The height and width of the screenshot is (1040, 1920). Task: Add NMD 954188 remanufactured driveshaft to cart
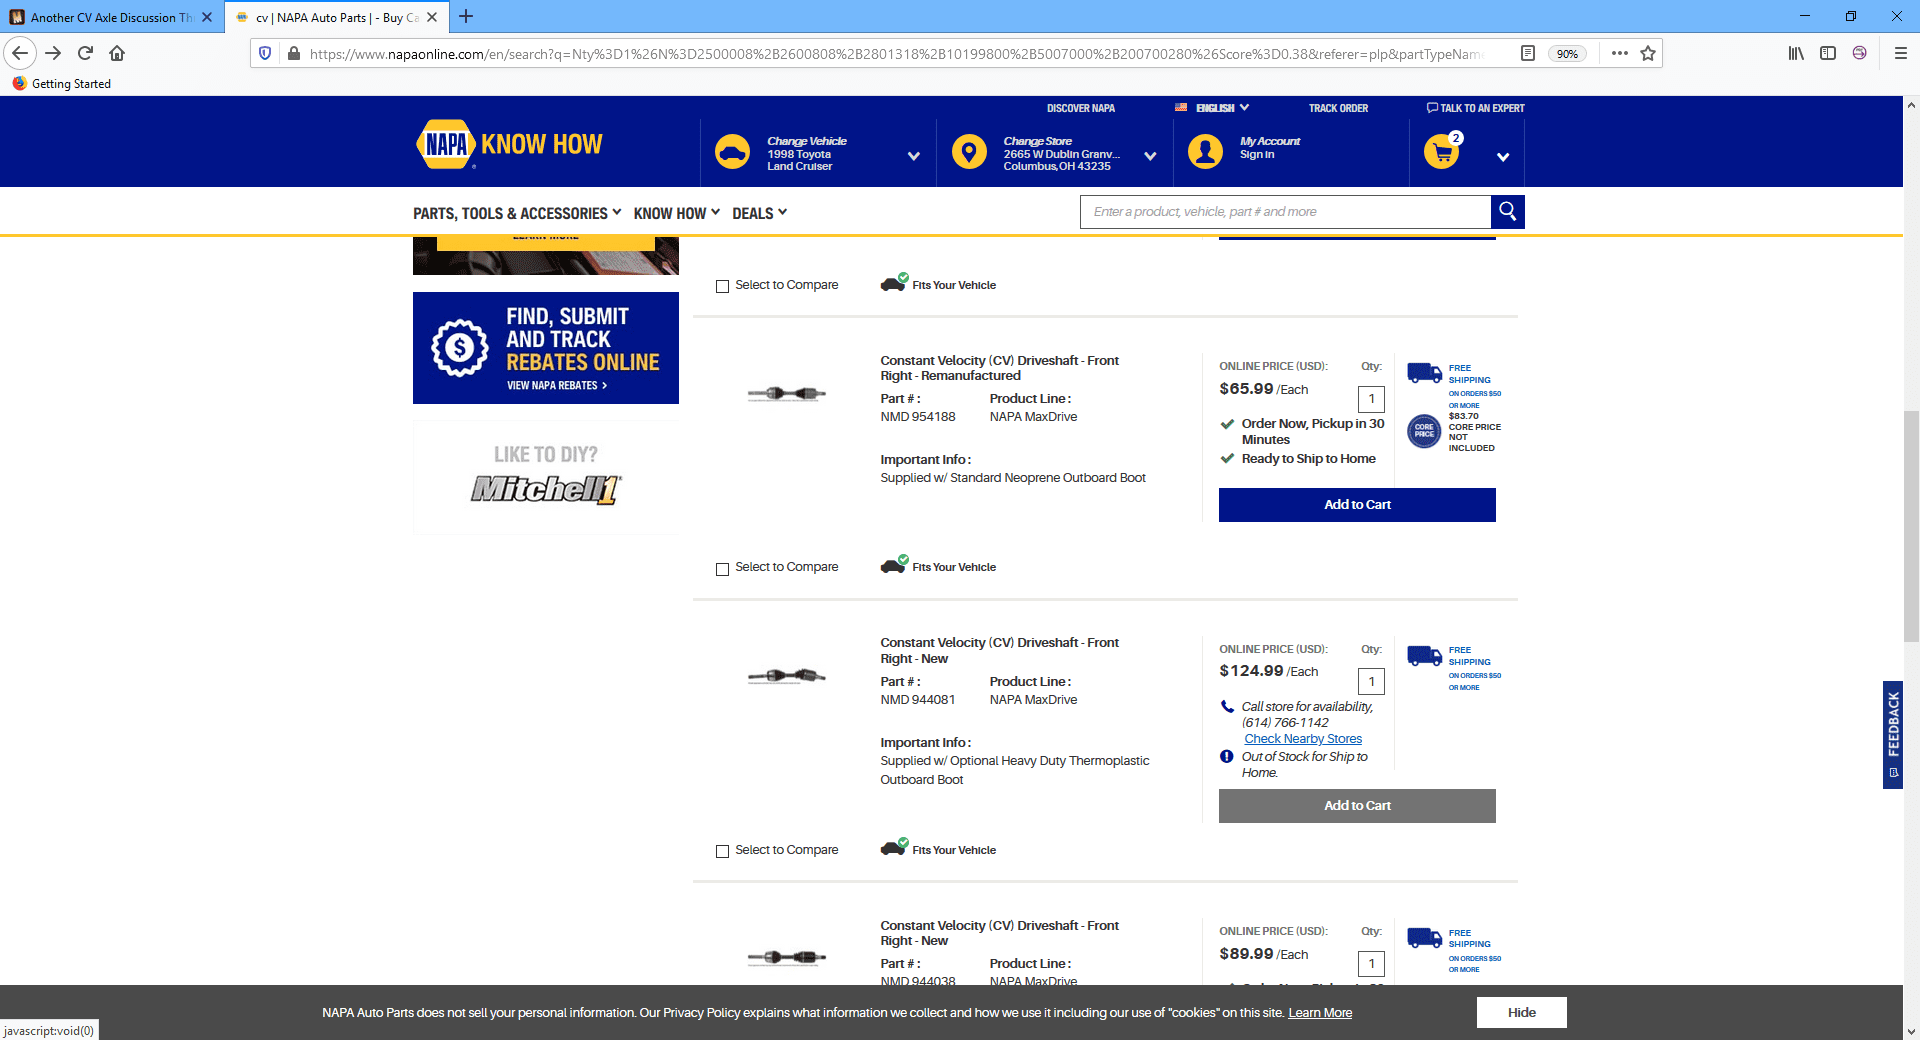1357,505
